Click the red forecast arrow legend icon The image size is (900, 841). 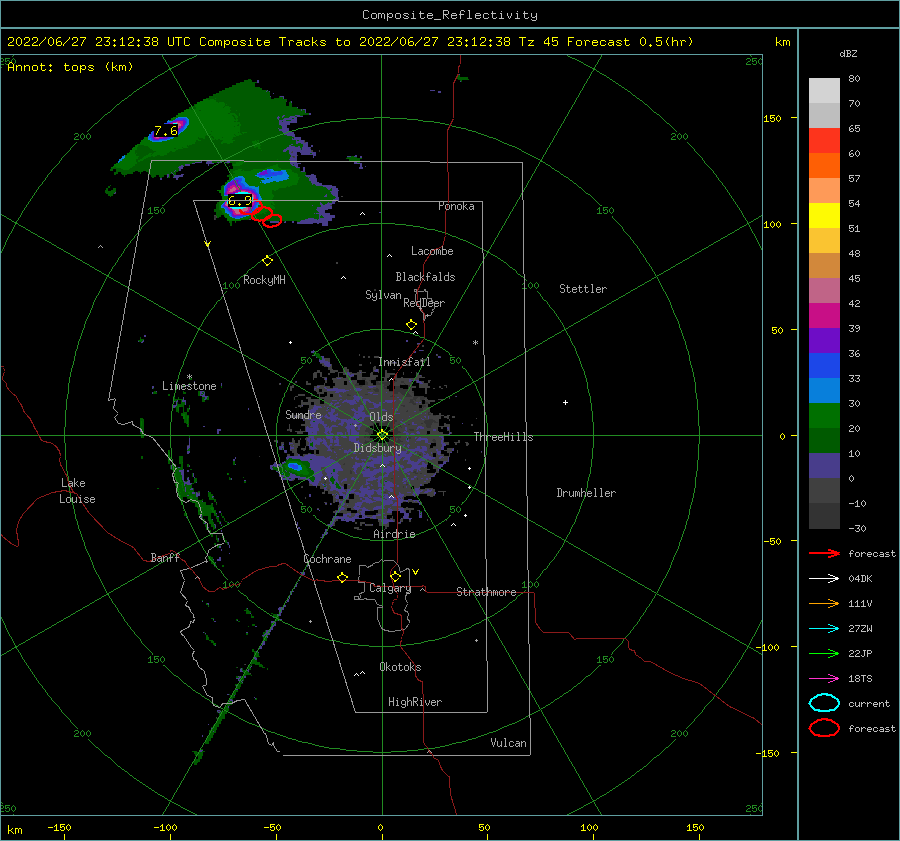tap(824, 553)
